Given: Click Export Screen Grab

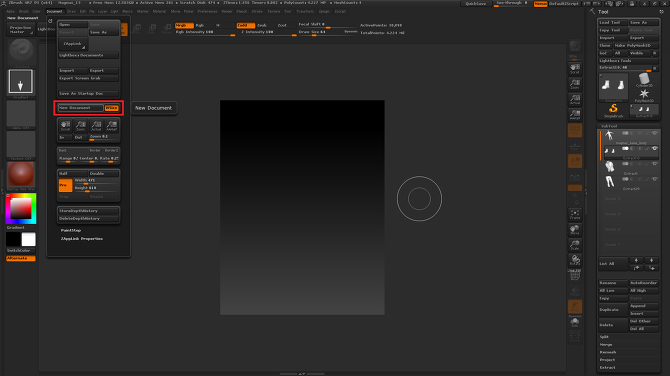Looking at the screenshot, I should (x=88, y=79).
